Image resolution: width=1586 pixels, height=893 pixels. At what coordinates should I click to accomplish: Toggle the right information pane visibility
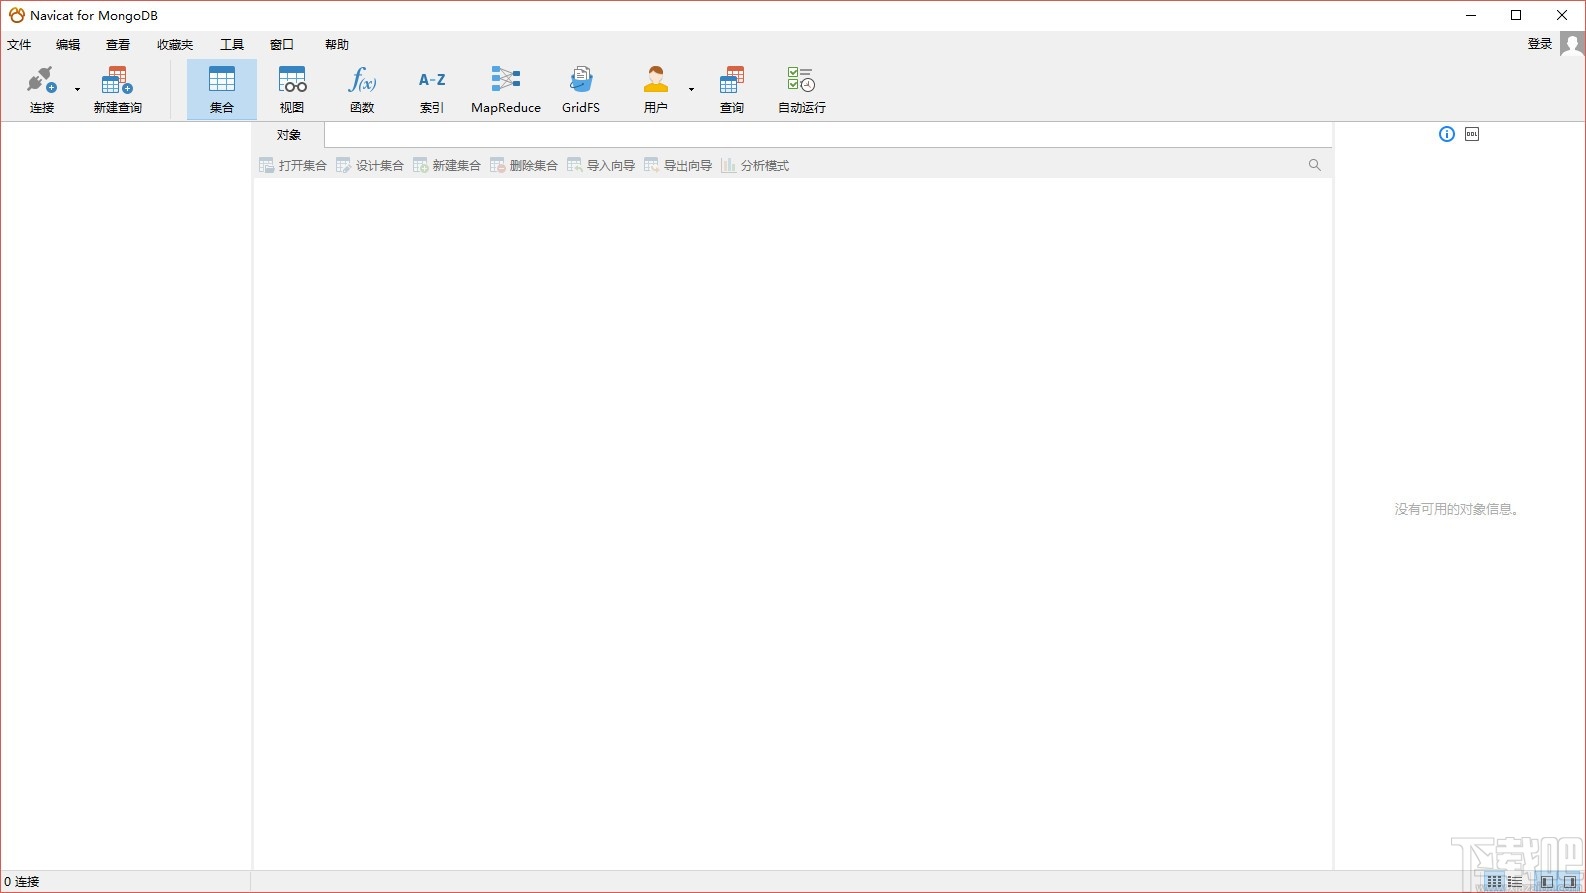(1569, 882)
